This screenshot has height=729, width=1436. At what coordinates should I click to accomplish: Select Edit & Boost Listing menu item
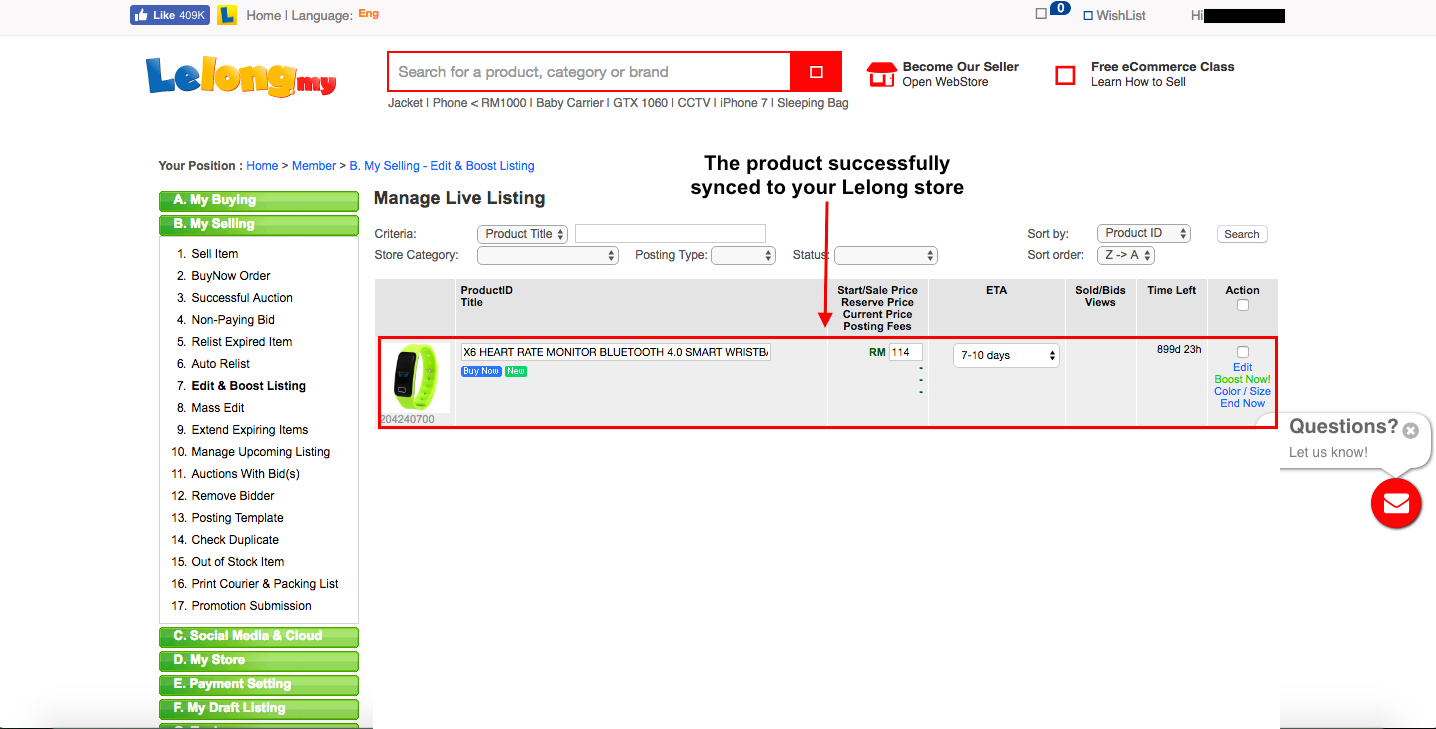coord(249,386)
